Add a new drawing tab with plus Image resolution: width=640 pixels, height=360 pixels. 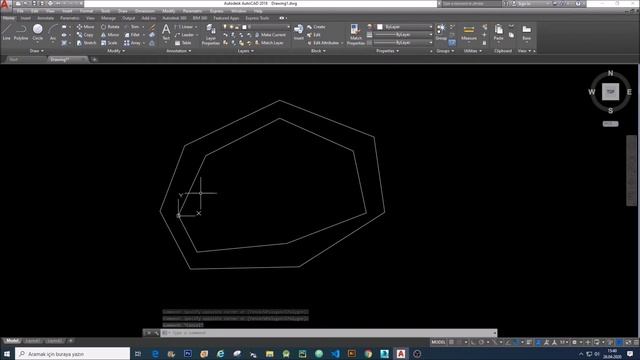tap(94, 60)
